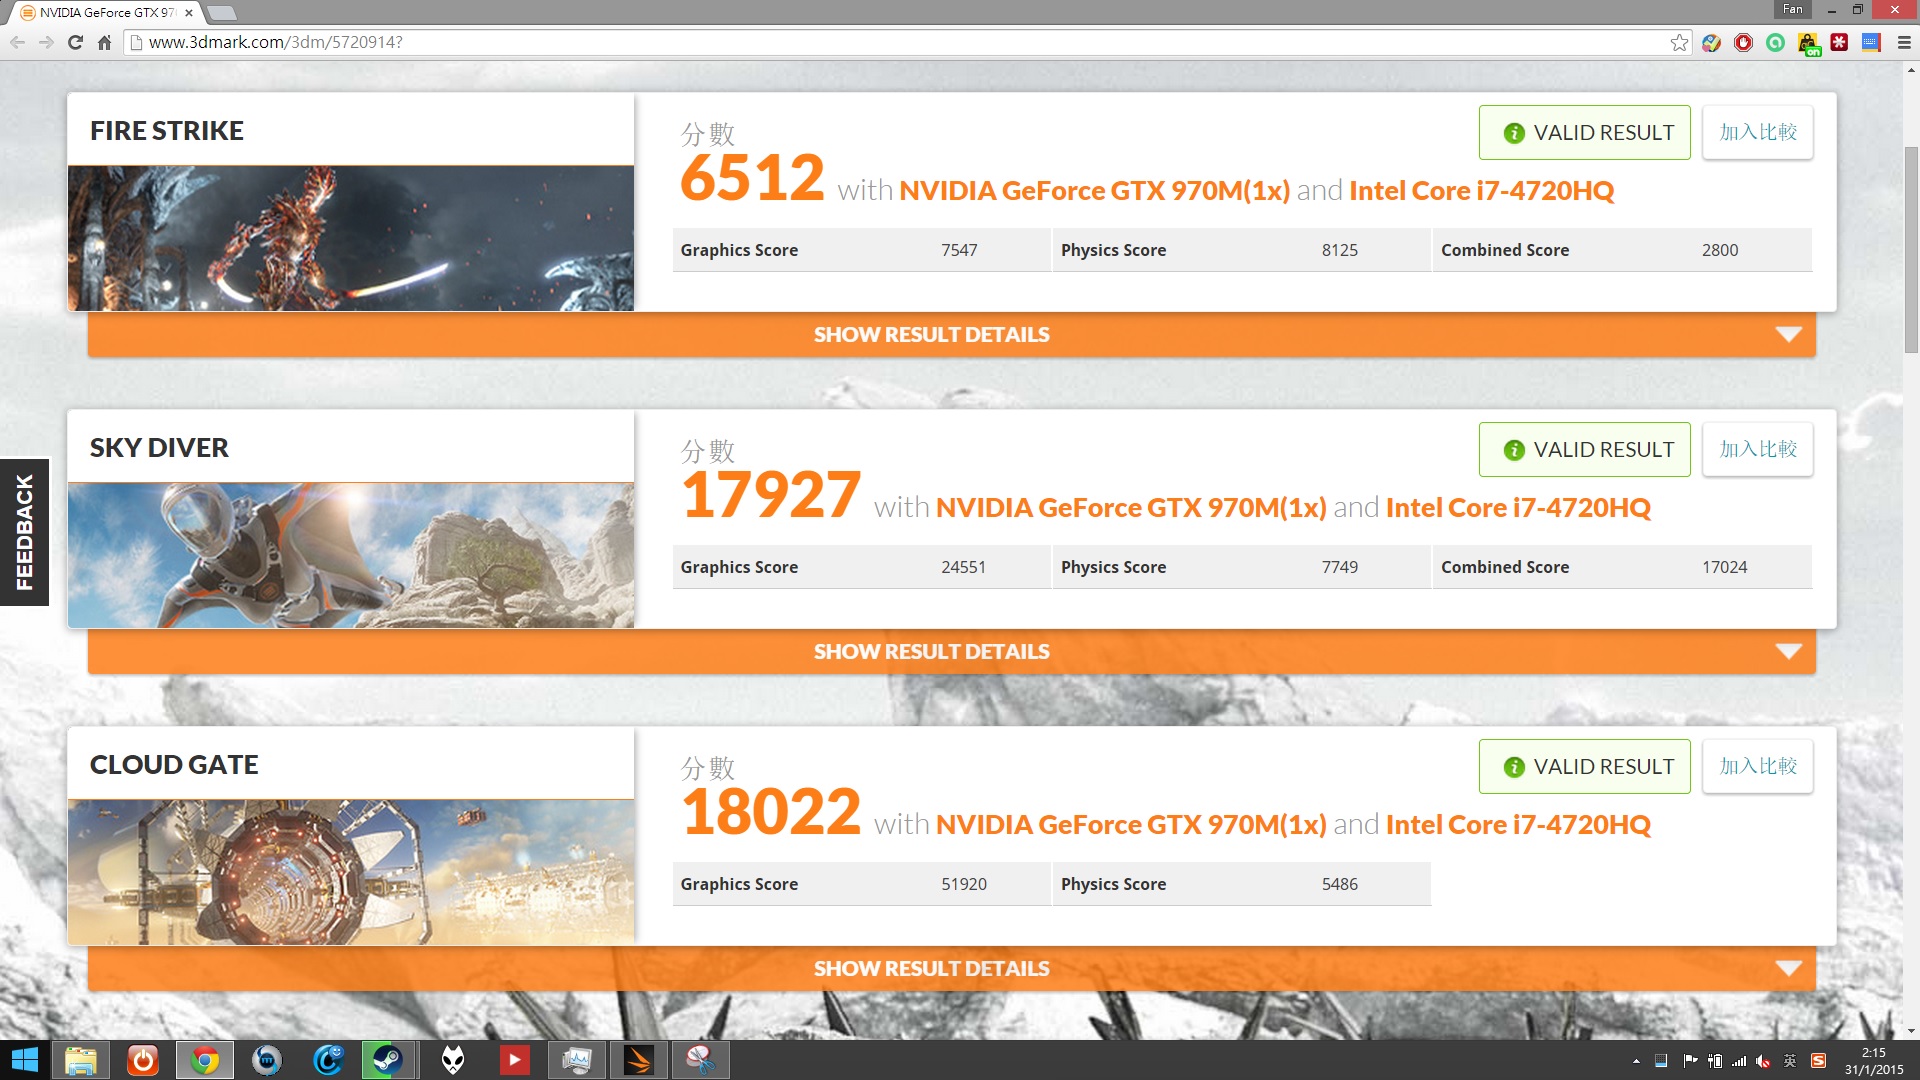Open the colorful checkmark extension icon
This screenshot has width=1920, height=1080.
[x=1712, y=42]
